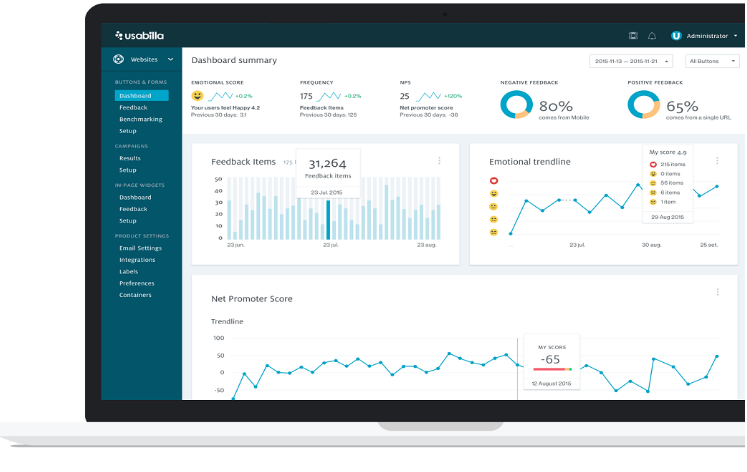Open Results under Campaigns
The height and width of the screenshot is (472, 747).
[130, 158]
